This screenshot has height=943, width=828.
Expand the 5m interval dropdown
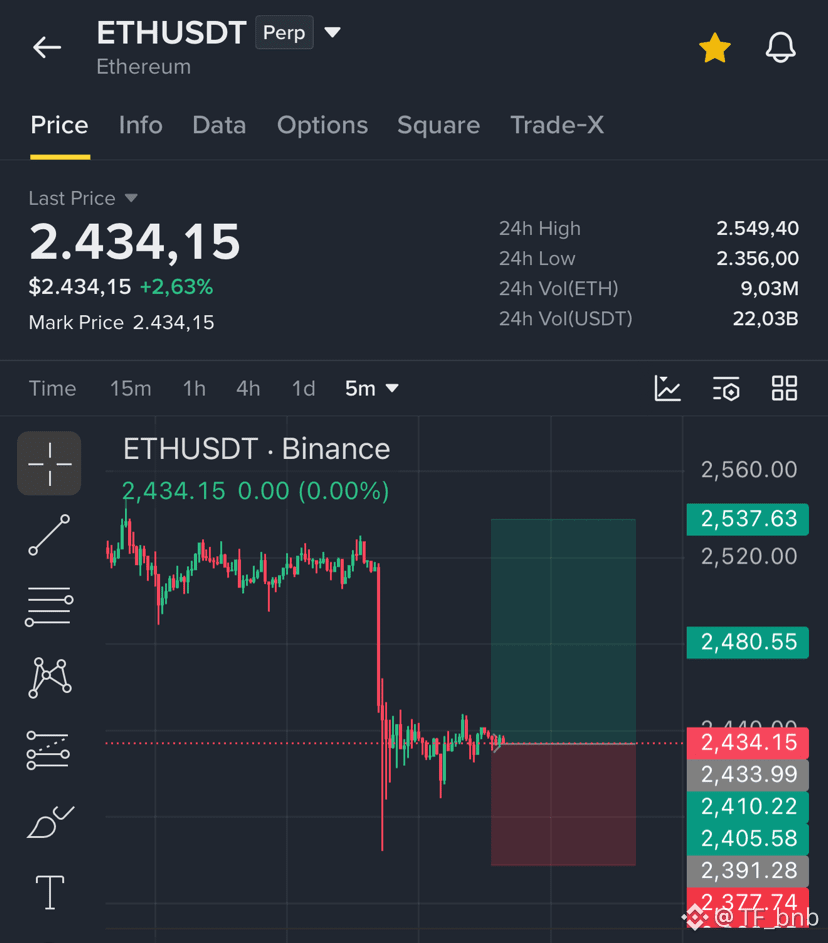[372, 389]
